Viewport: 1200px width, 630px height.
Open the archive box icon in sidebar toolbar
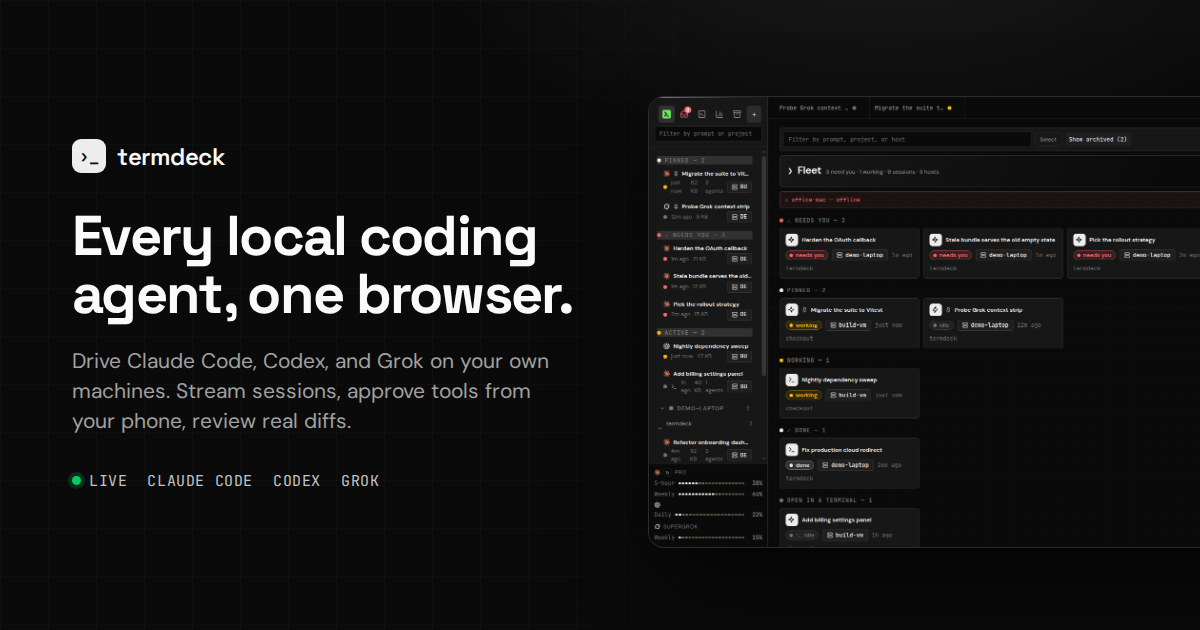coord(736,114)
